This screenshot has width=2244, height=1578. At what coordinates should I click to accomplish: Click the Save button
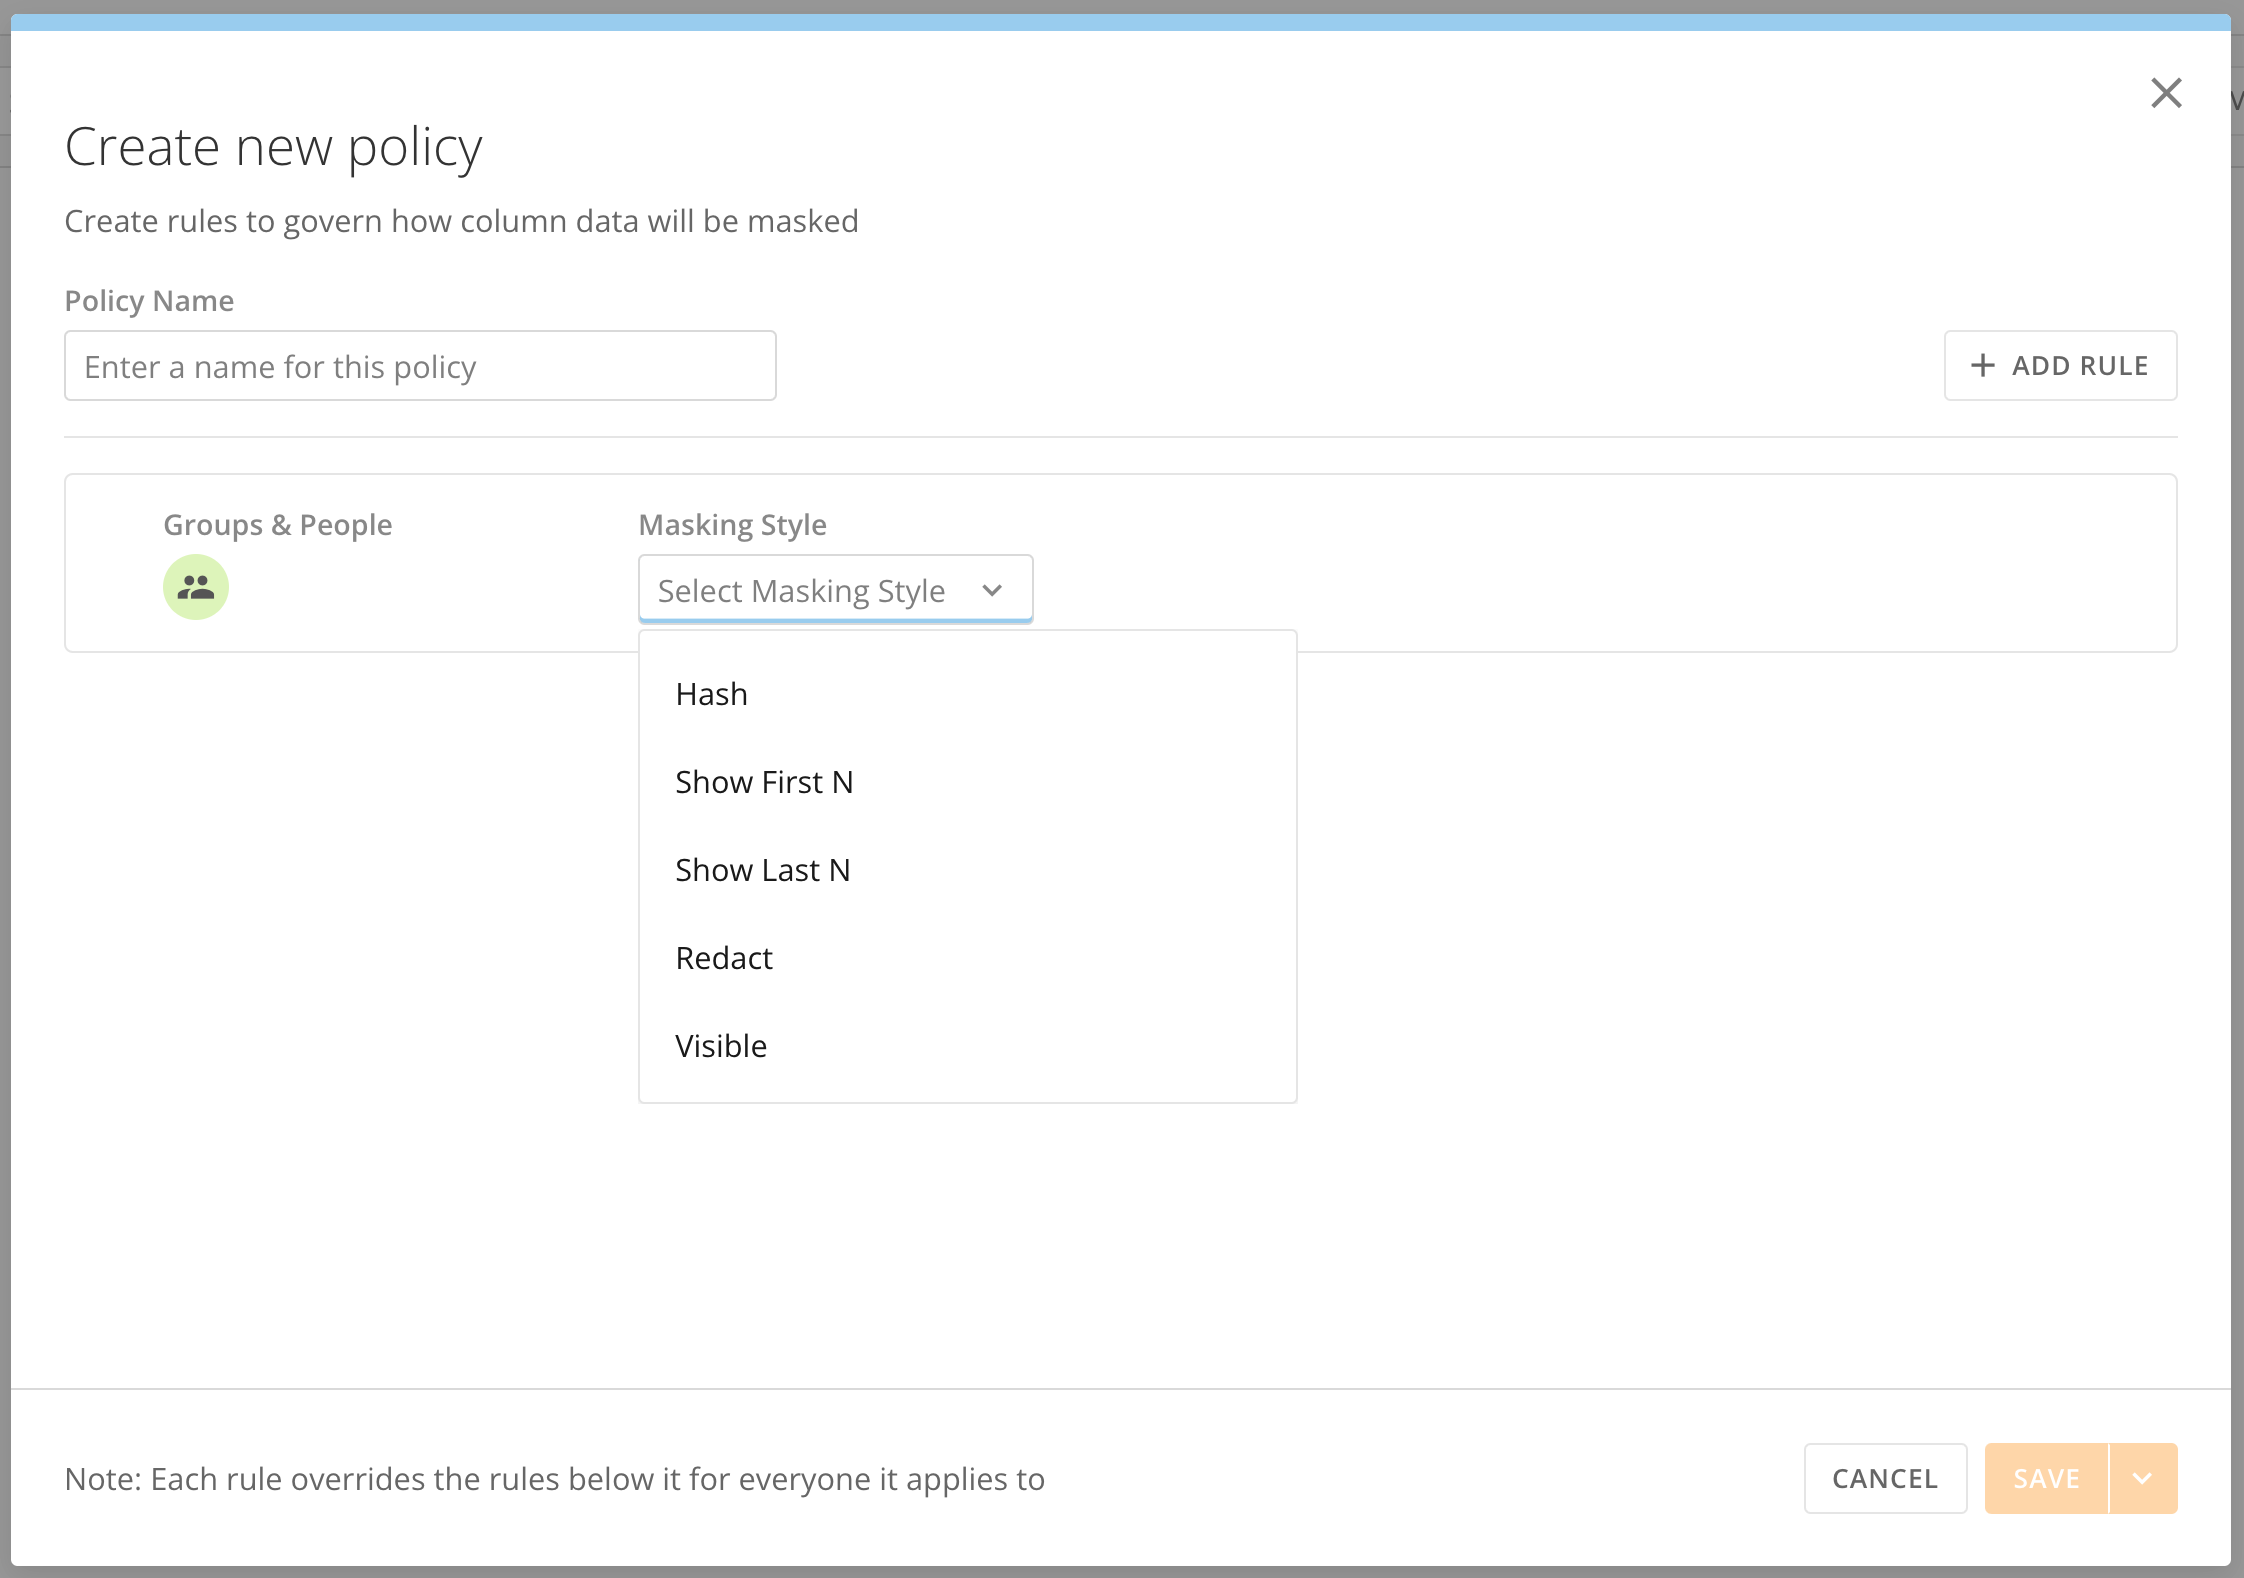coord(2046,1478)
